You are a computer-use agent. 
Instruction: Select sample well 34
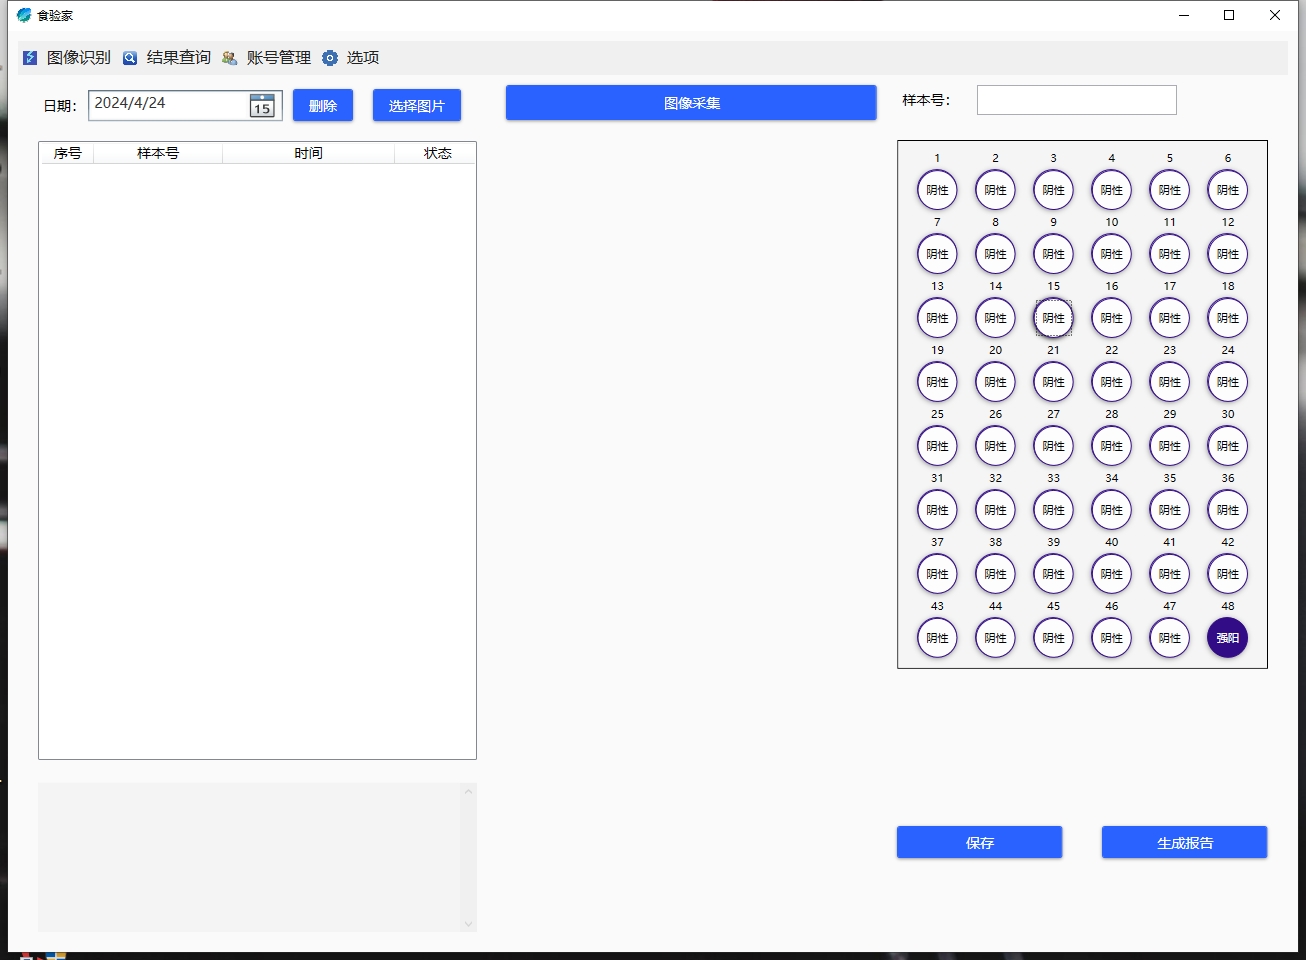pyautogui.click(x=1112, y=510)
